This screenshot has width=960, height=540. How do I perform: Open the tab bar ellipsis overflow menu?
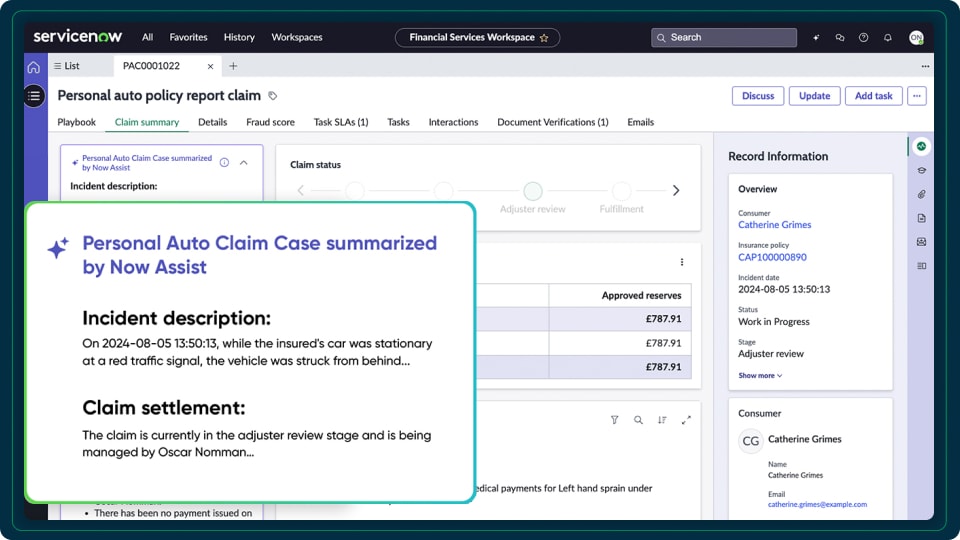925,66
